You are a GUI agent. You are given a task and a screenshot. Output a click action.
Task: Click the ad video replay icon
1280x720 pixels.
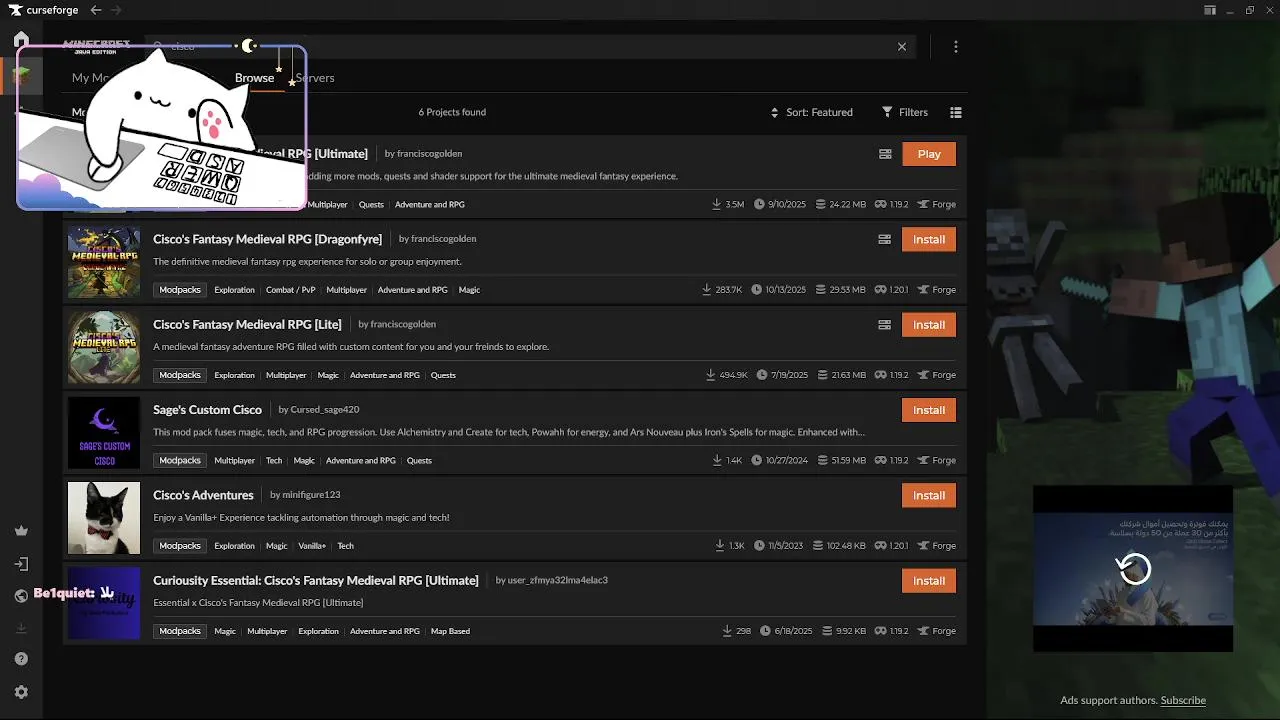pyautogui.click(x=1133, y=569)
